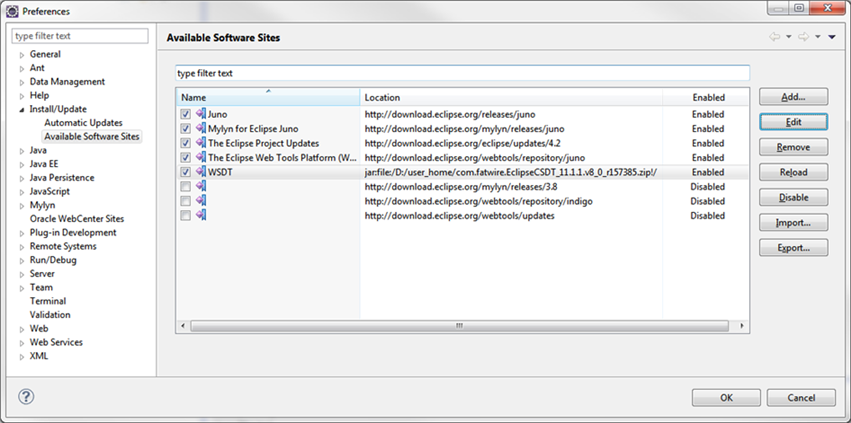
Task: Collapse the Install/Update tree node
Action: click(x=22, y=110)
